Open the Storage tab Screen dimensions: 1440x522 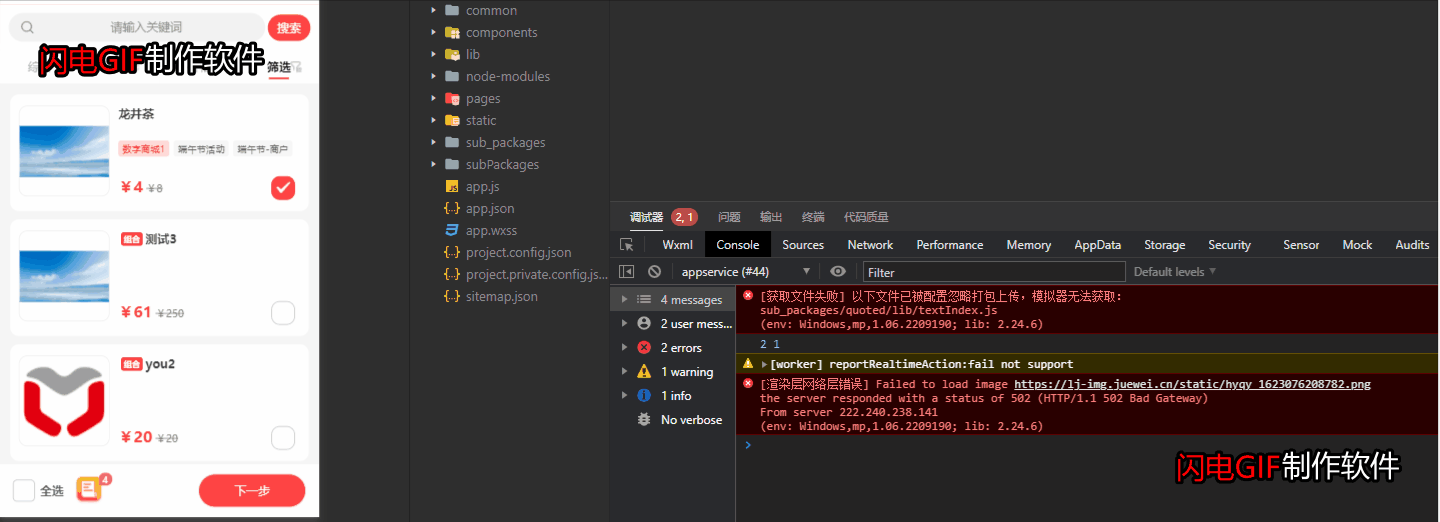[x=1164, y=245]
